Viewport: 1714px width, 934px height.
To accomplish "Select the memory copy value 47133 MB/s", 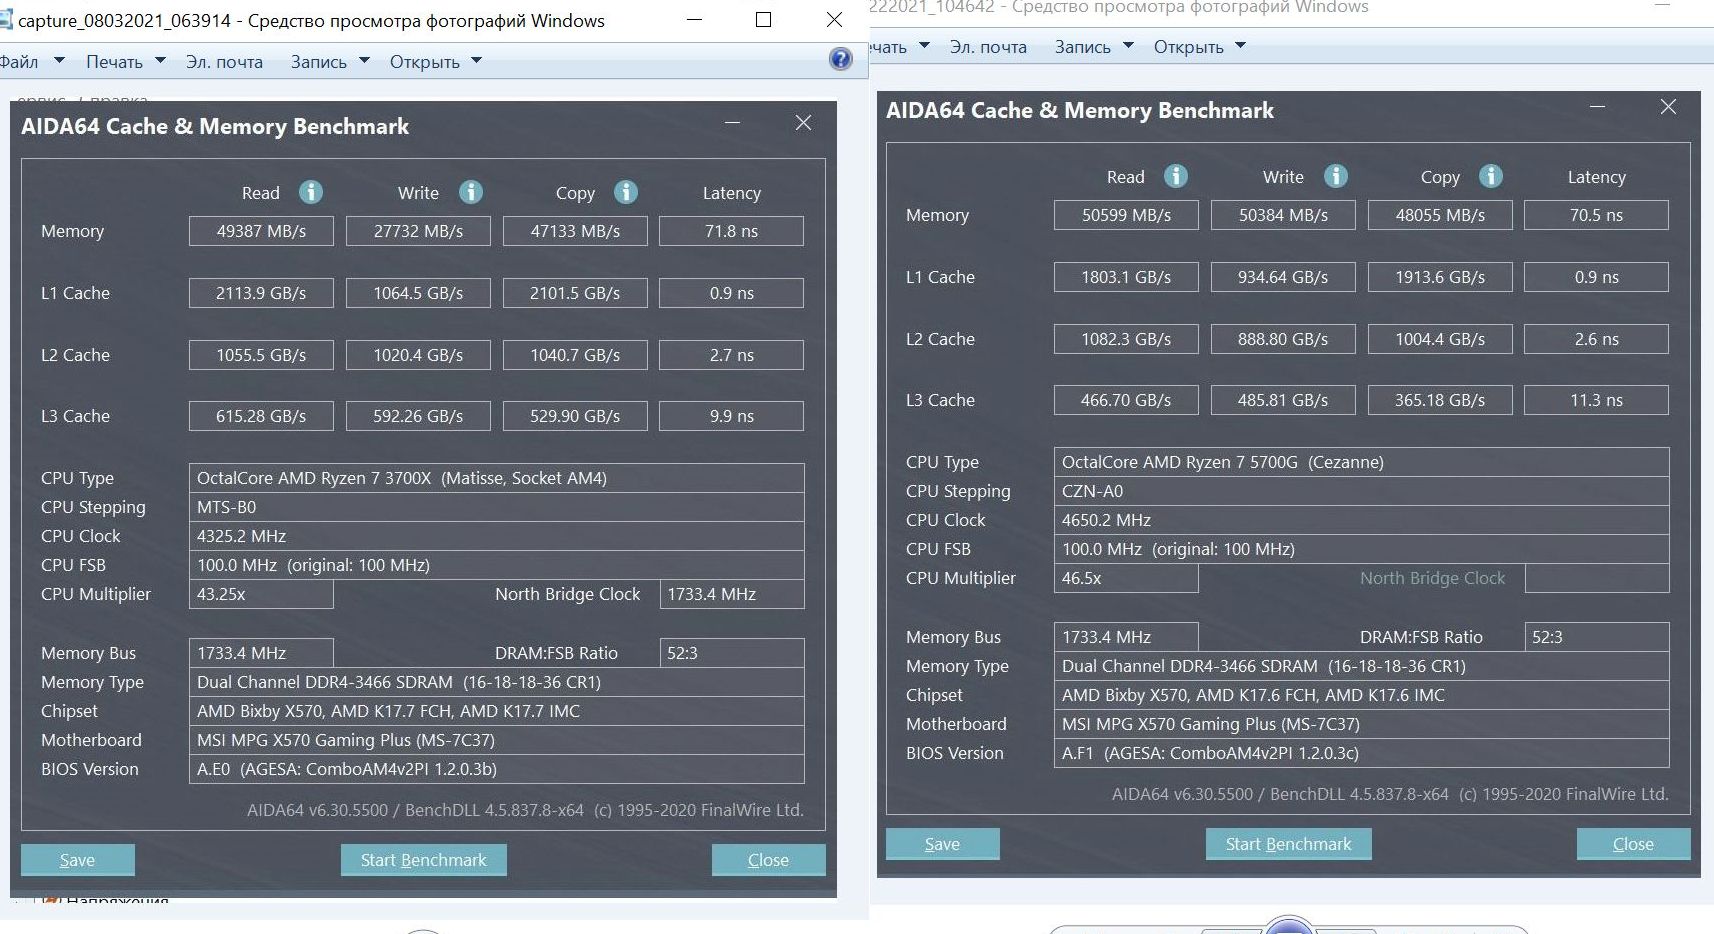I will point(575,231).
